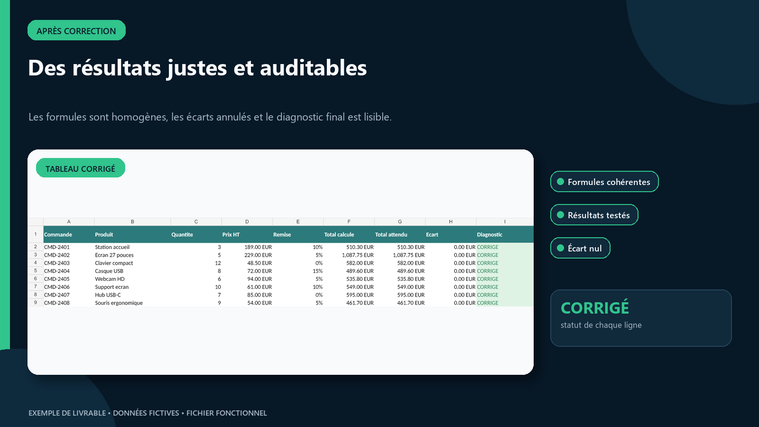Click the Station accueil product cell

pos(132,247)
